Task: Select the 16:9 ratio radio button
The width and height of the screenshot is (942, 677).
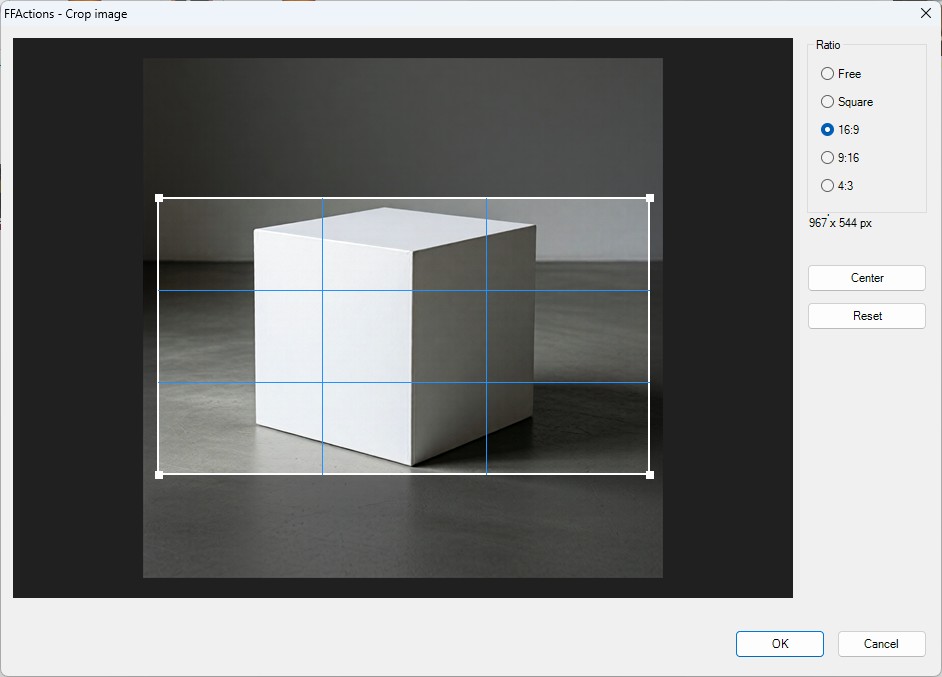Action: click(x=827, y=129)
